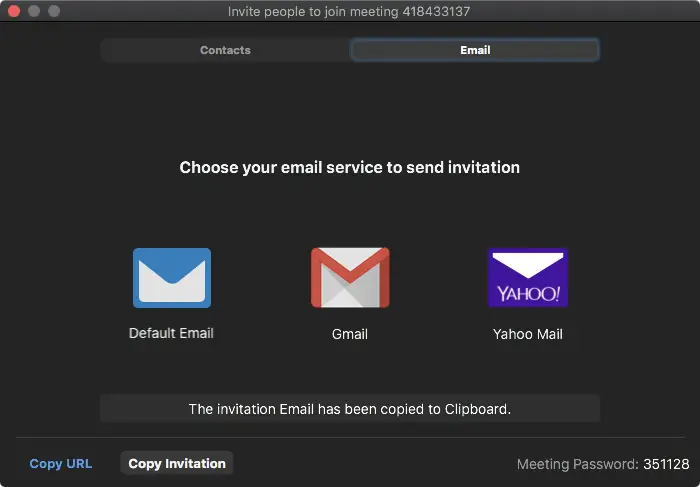The image size is (700, 487).
Task: Select the red Gmail envelope icon
Action: tap(350, 278)
